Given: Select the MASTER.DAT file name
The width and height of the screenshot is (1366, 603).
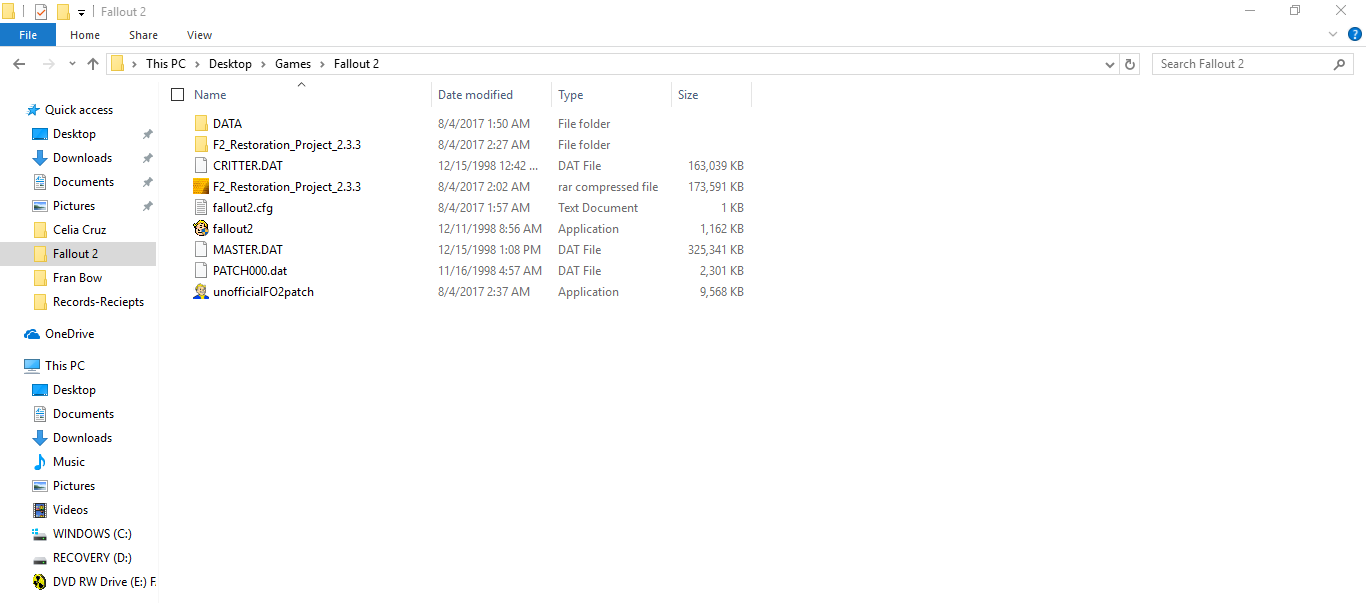Looking at the screenshot, I should 248,250.
